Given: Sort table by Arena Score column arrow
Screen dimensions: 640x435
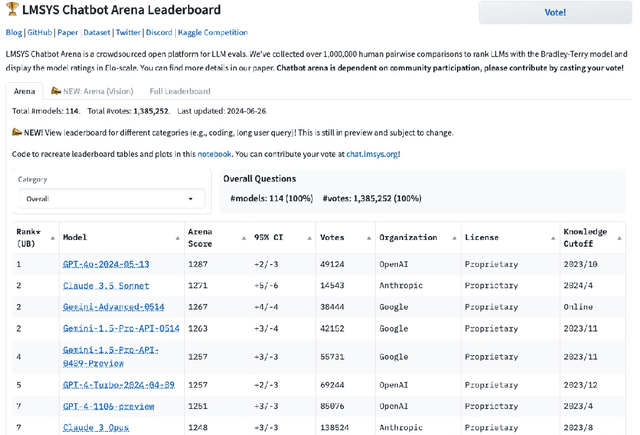Looking at the screenshot, I should click(x=244, y=238).
